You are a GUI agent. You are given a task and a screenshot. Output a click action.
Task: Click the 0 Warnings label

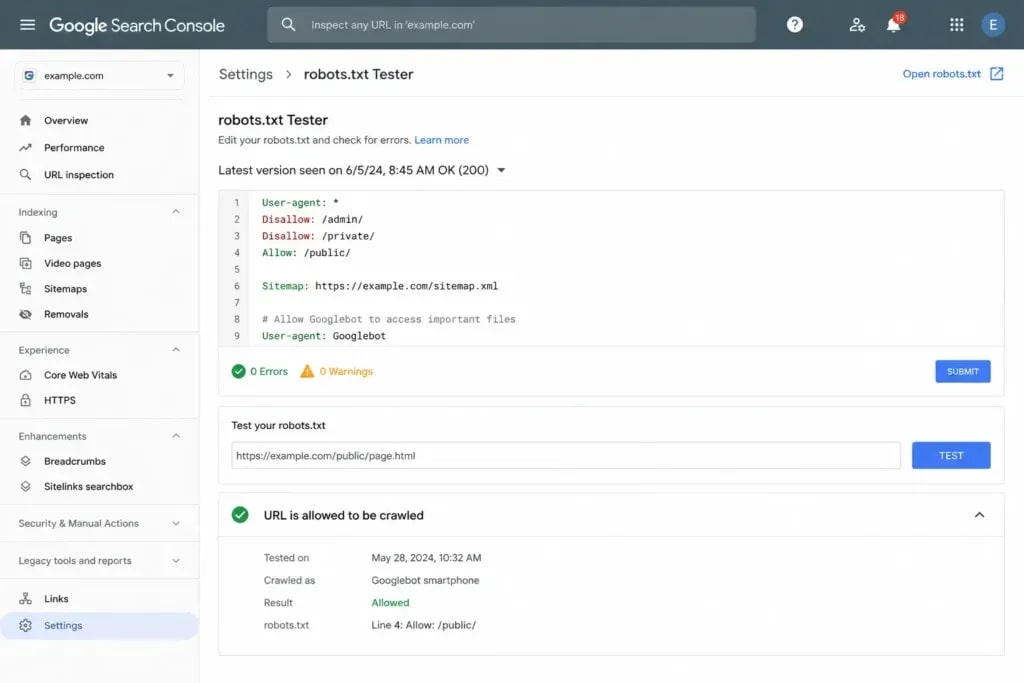coord(345,372)
